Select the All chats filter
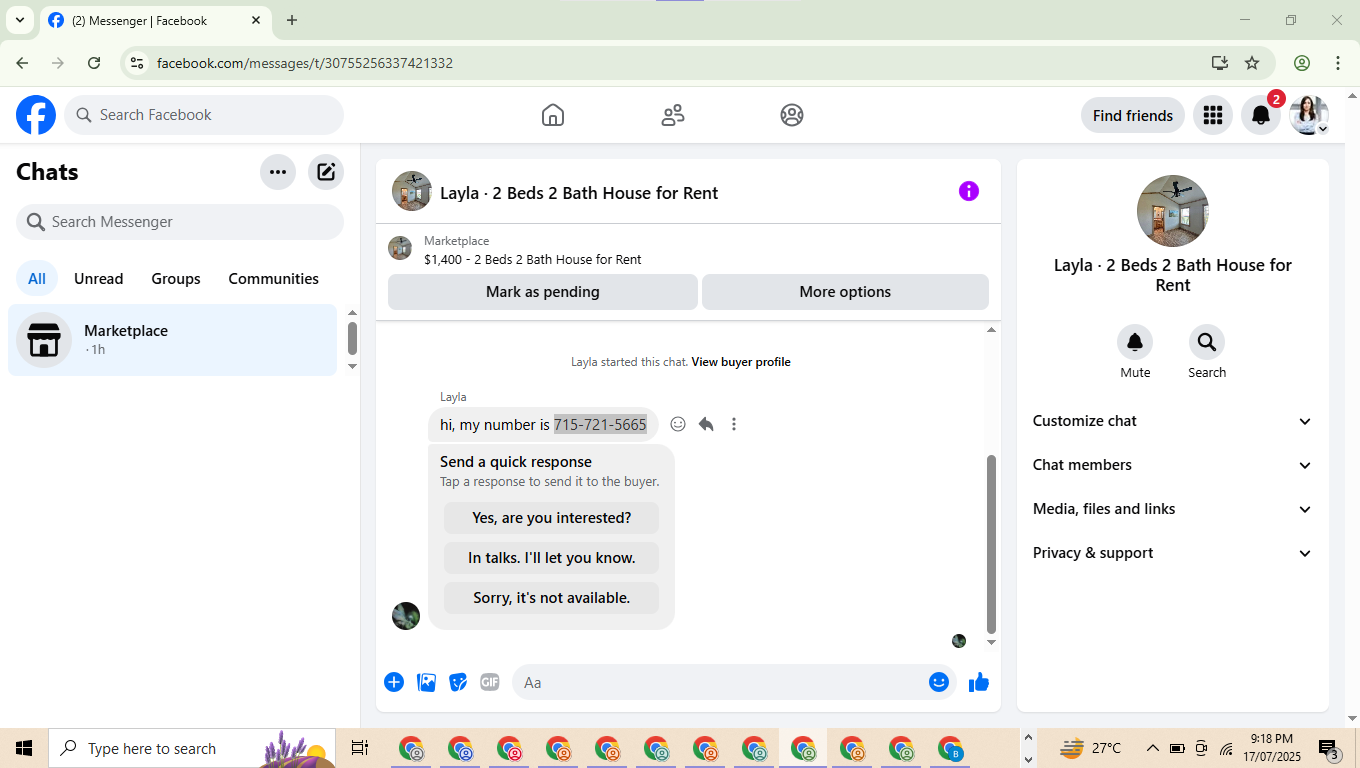This screenshot has height=768, width=1360. [x=37, y=279]
